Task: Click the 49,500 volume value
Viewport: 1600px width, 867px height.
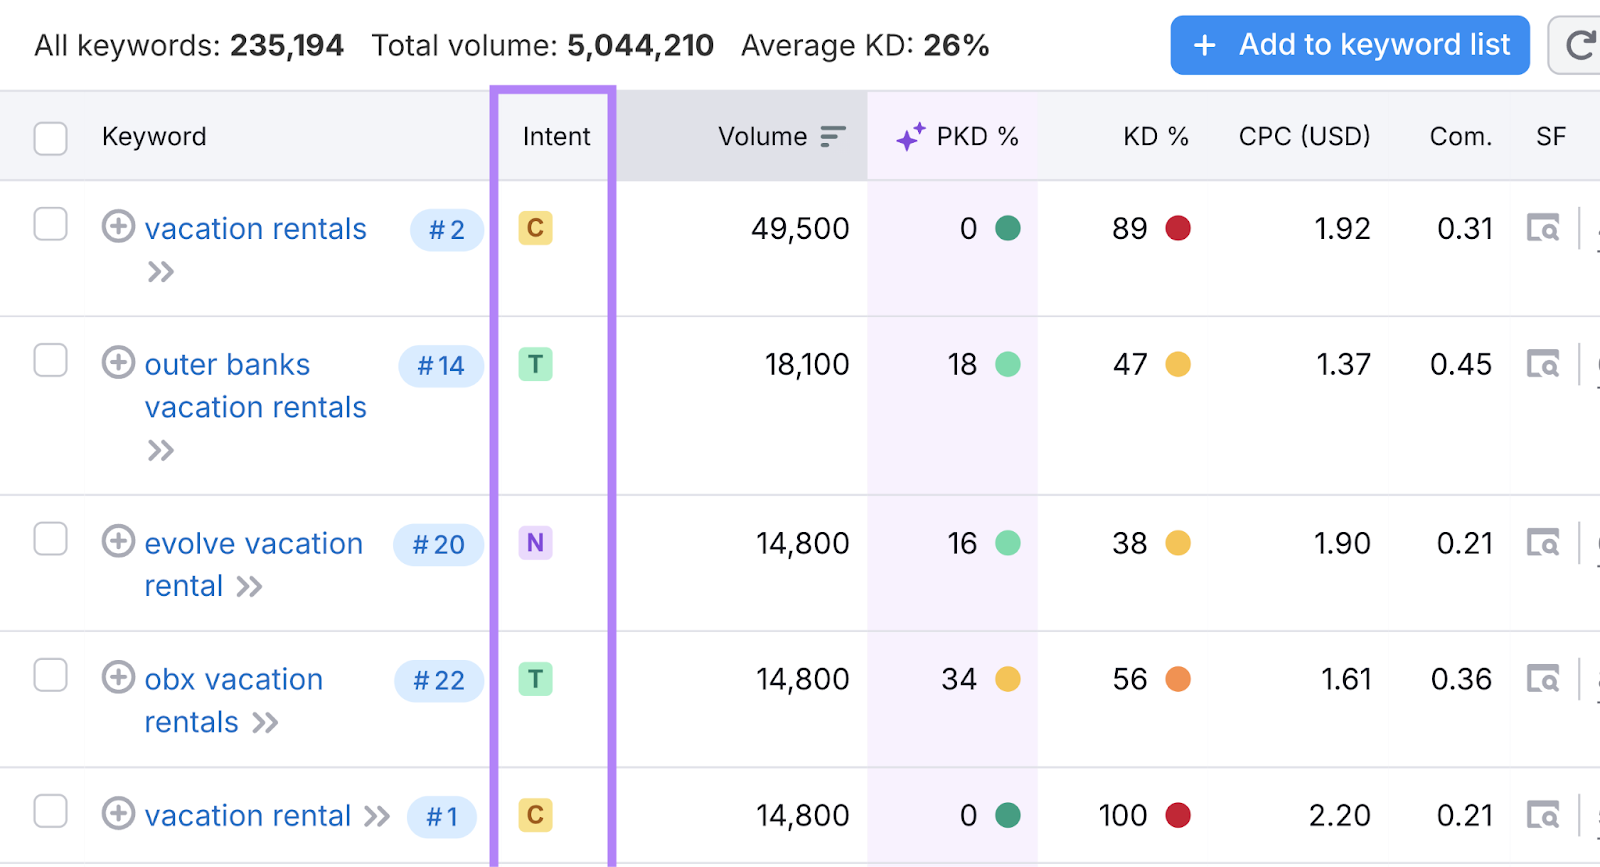Action: tap(800, 229)
